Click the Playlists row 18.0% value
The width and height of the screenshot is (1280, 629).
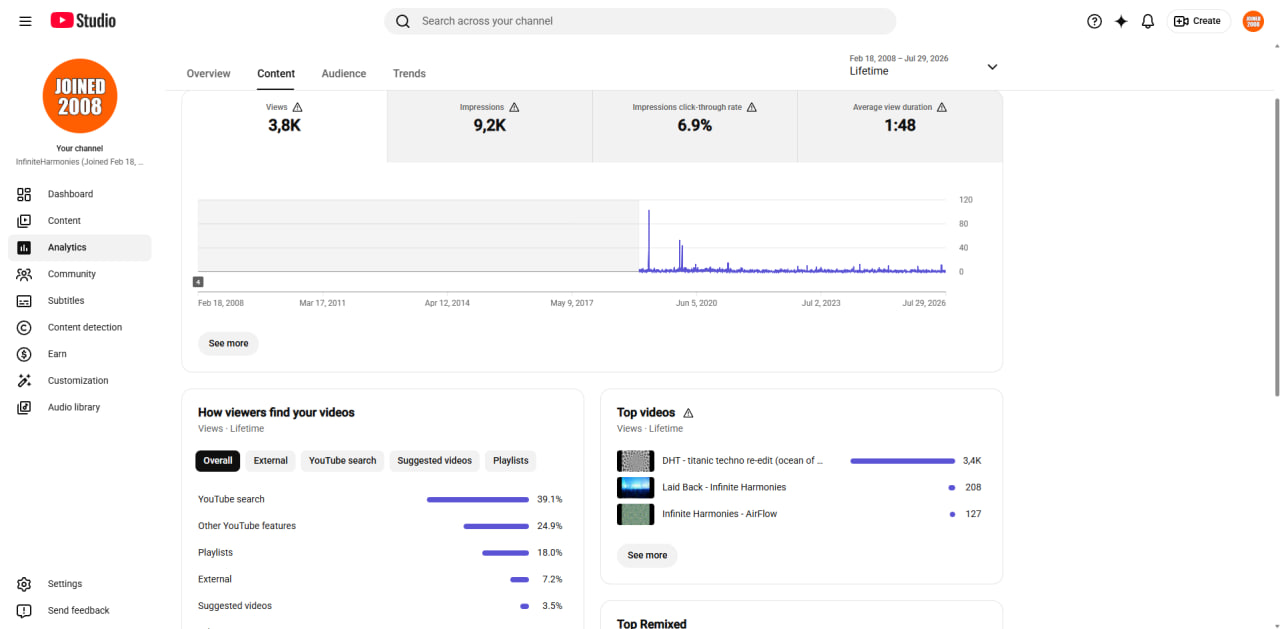(550, 553)
